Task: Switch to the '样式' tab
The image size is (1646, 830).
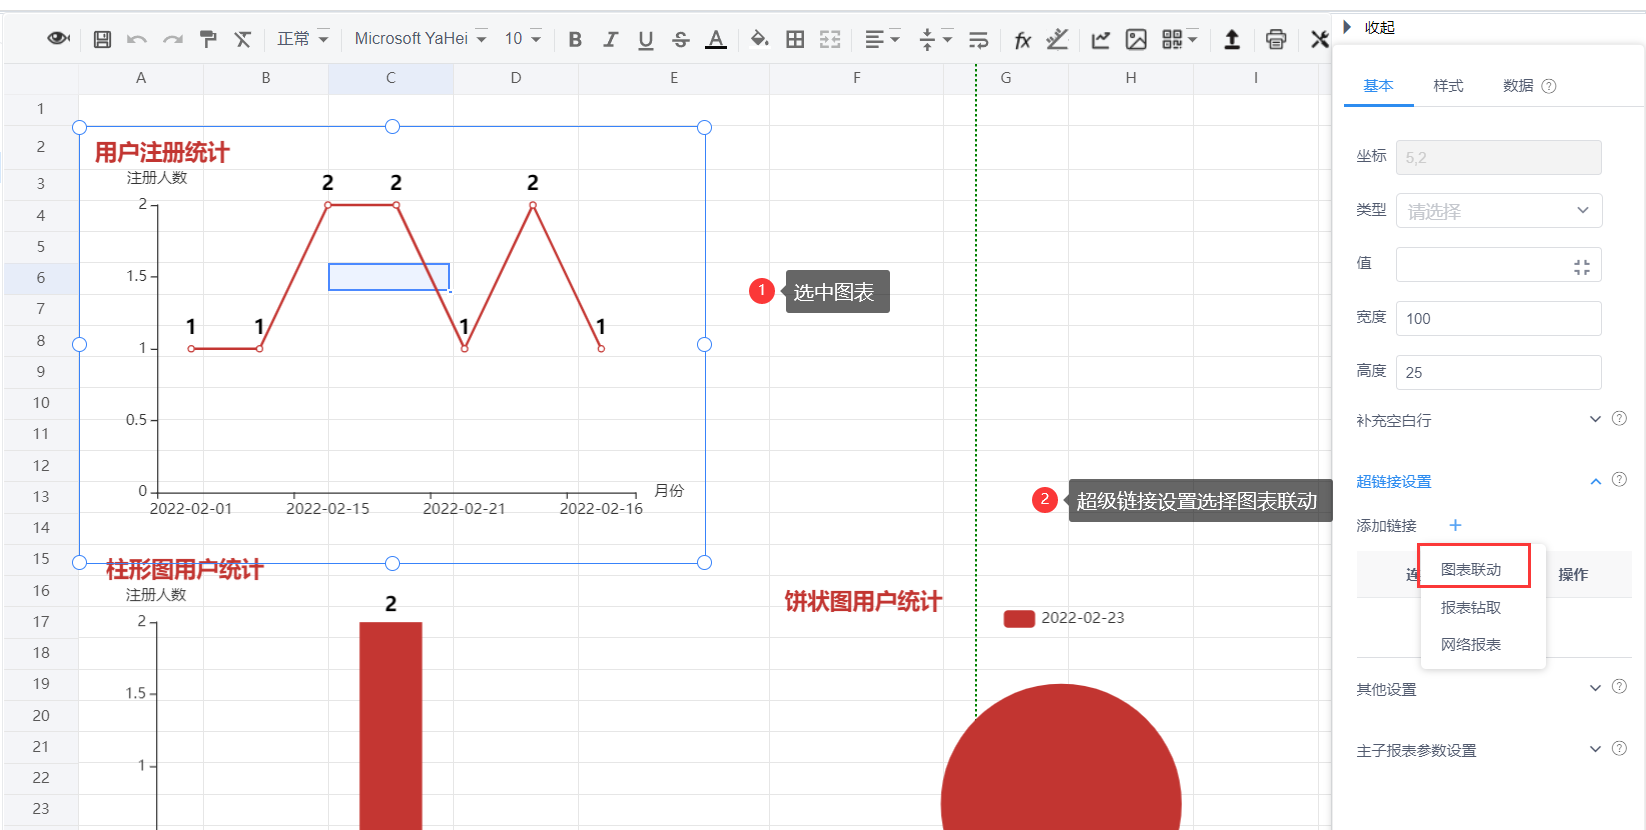Action: click(x=1448, y=86)
